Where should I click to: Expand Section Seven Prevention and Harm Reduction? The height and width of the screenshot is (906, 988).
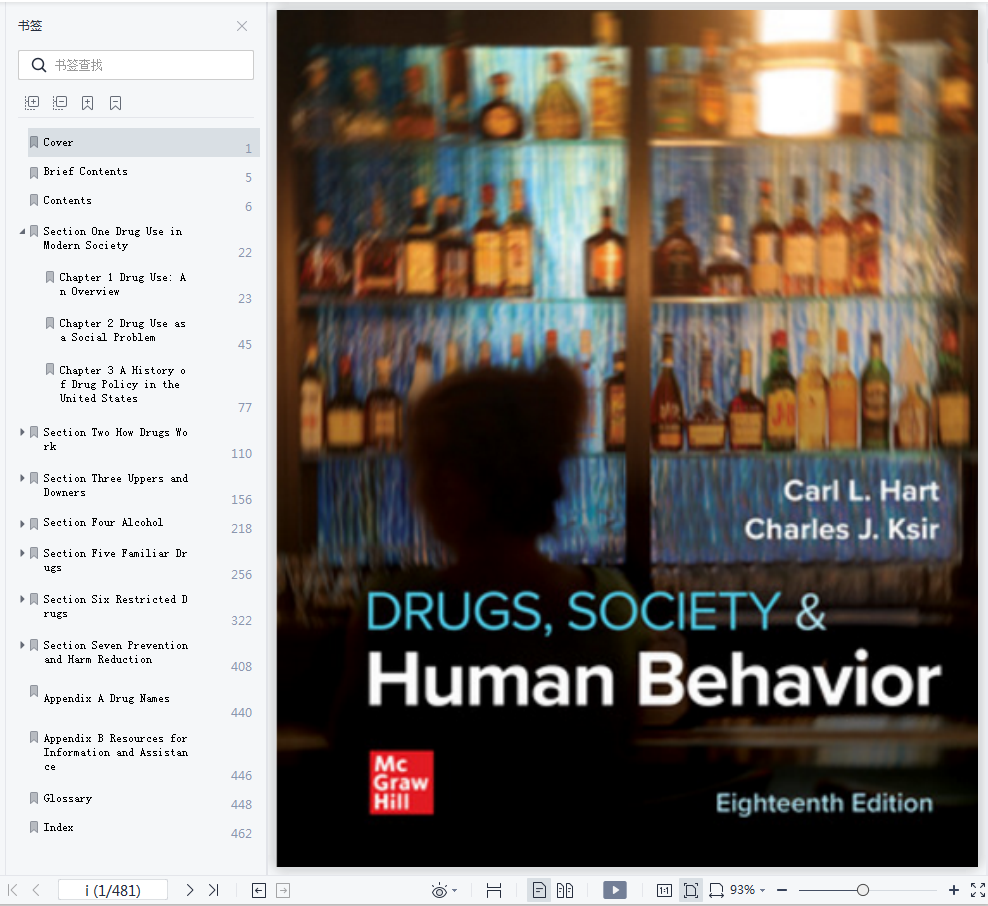[x=22, y=645]
